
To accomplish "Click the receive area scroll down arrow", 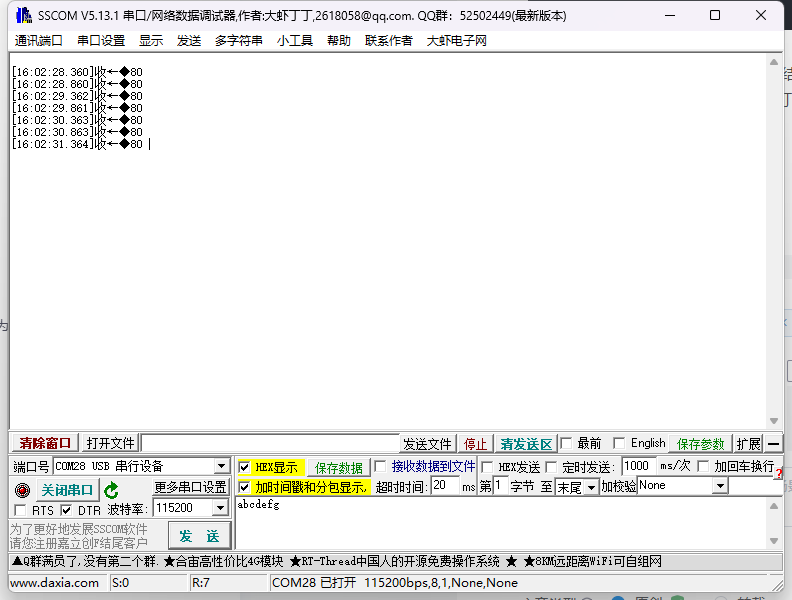I will (x=773, y=421).
